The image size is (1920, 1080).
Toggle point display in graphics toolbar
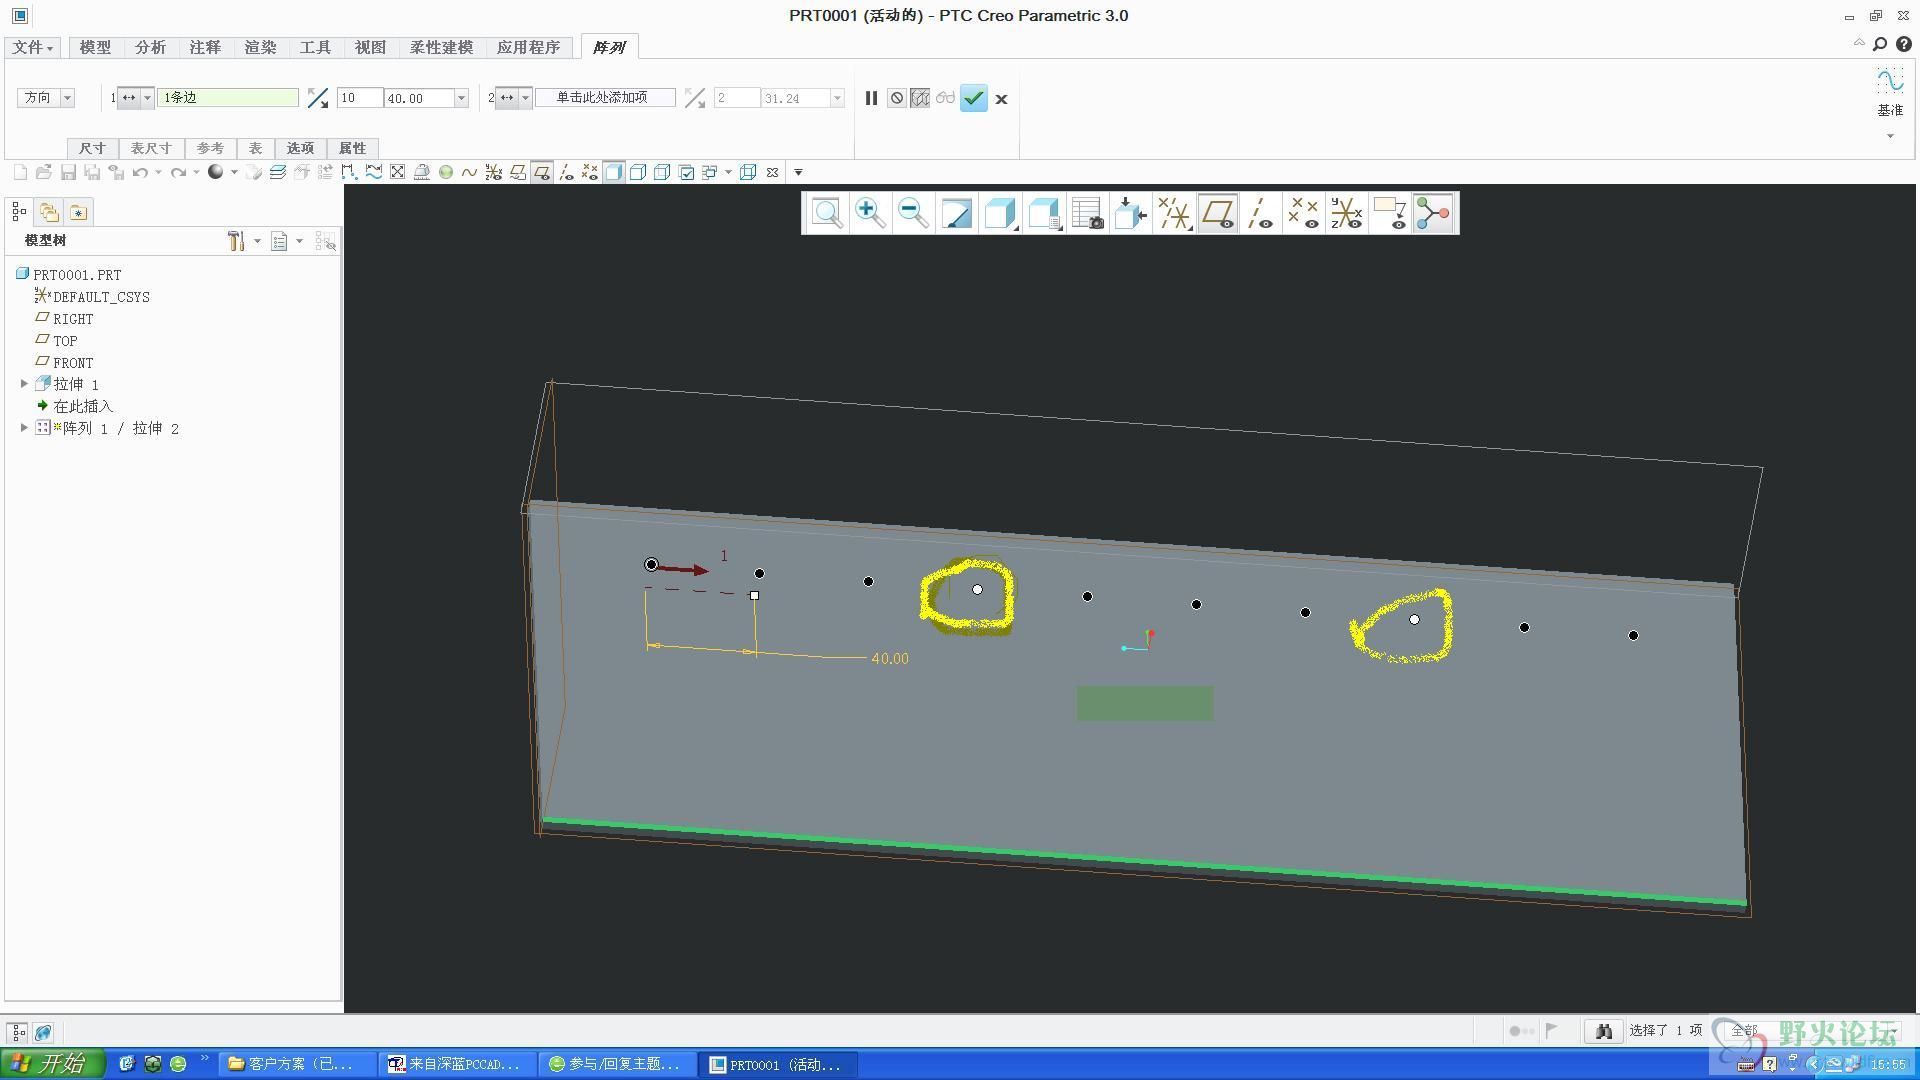pyautogui.click(x=1303, y=213)
